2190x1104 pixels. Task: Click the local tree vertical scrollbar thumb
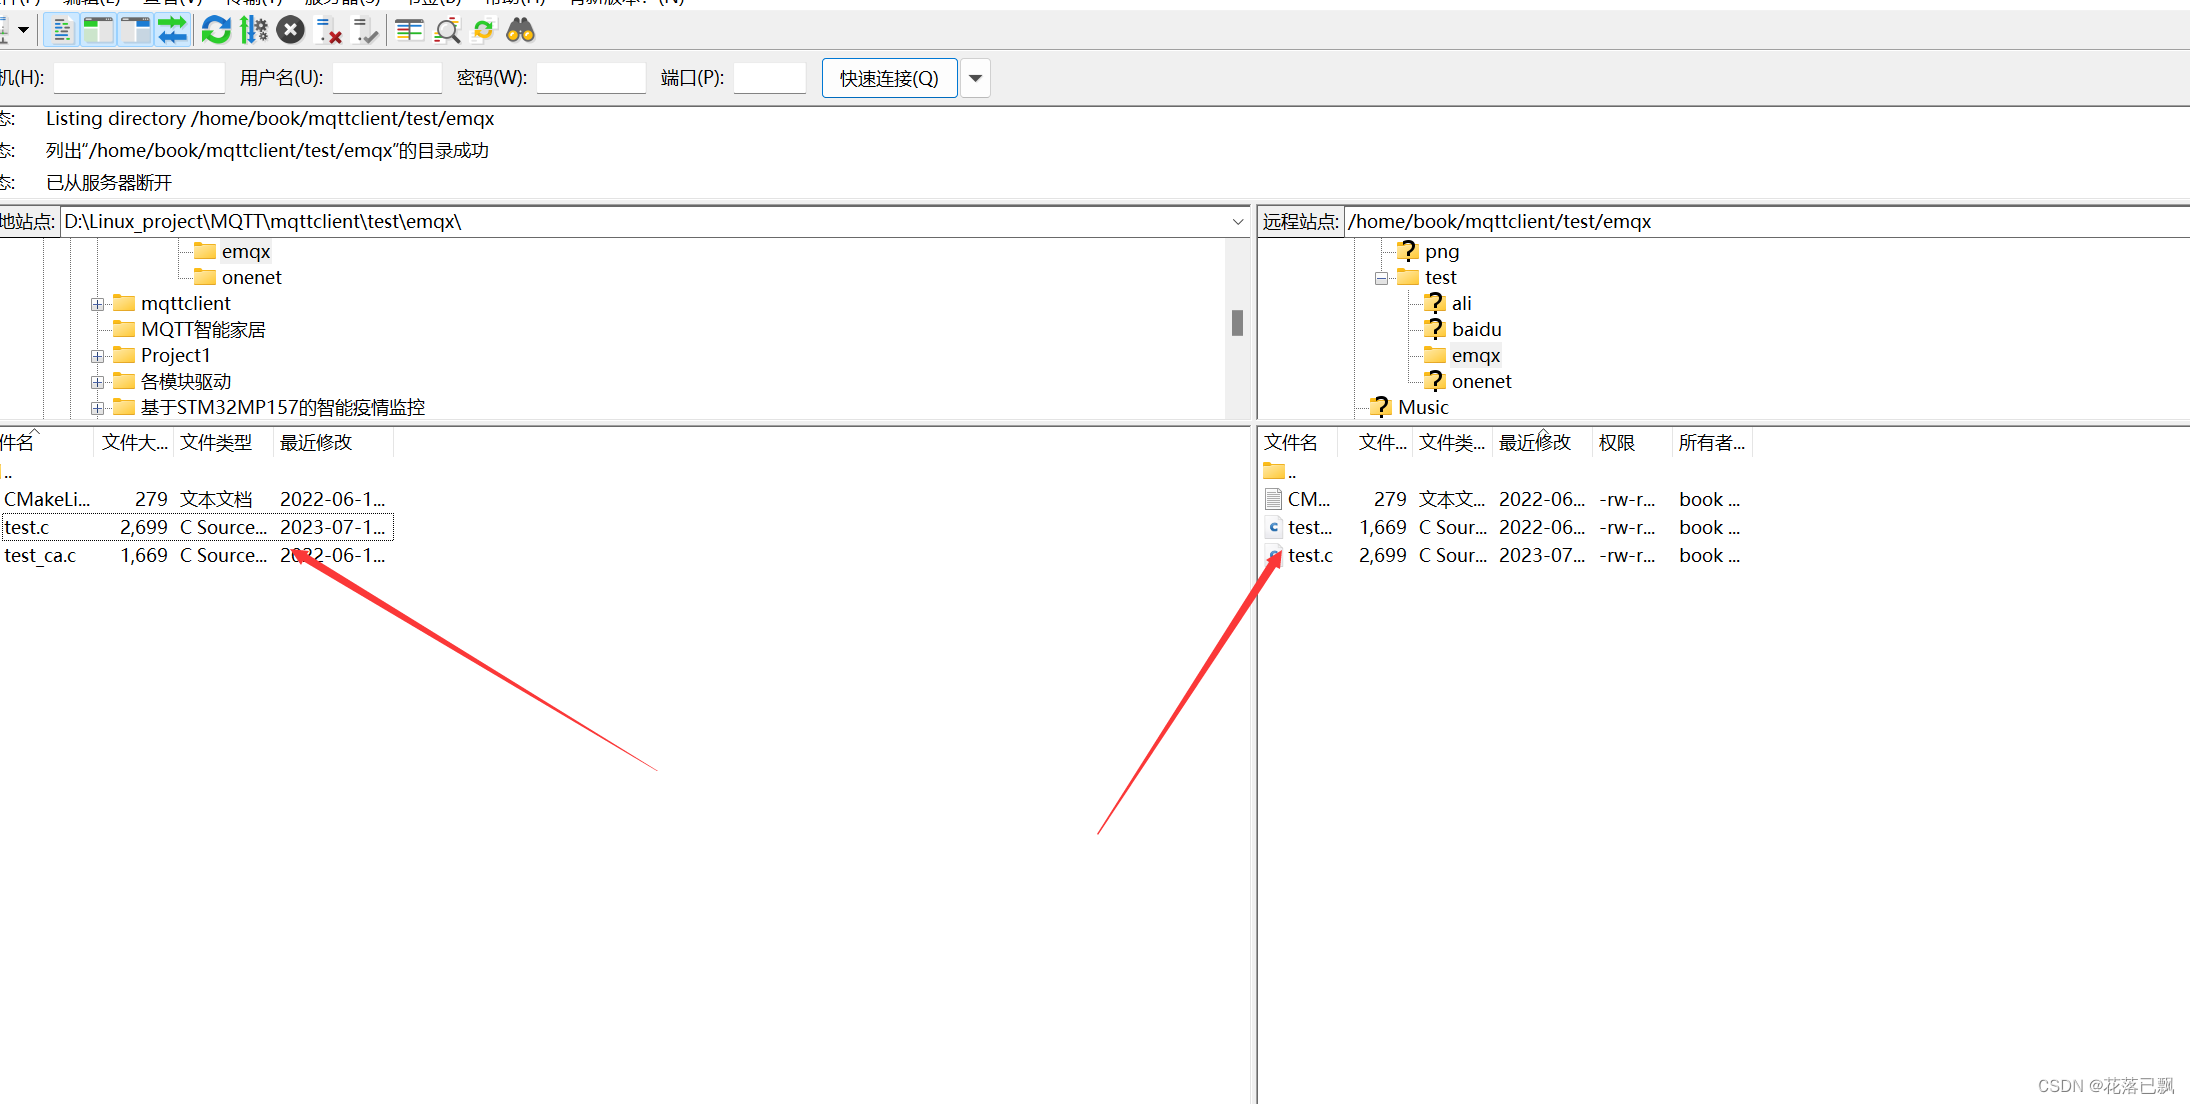pyautogui.click(x=1237, y=323)
